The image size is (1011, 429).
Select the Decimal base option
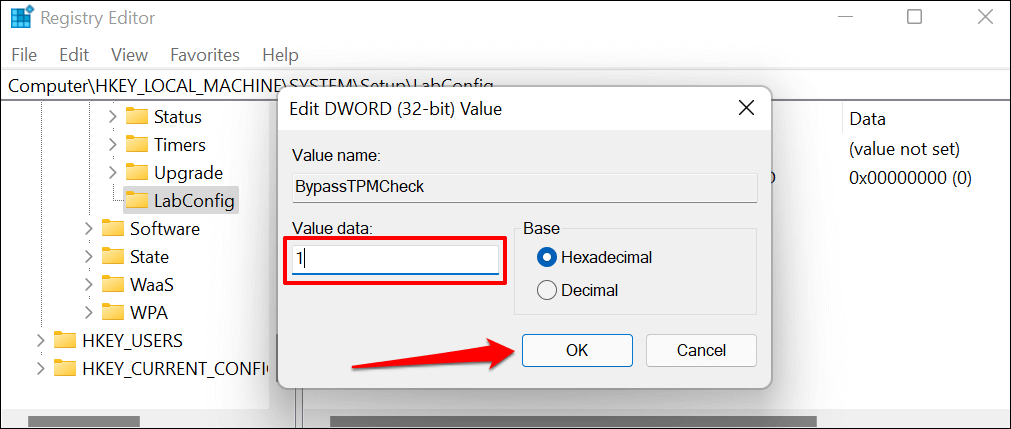pos(547,290)
